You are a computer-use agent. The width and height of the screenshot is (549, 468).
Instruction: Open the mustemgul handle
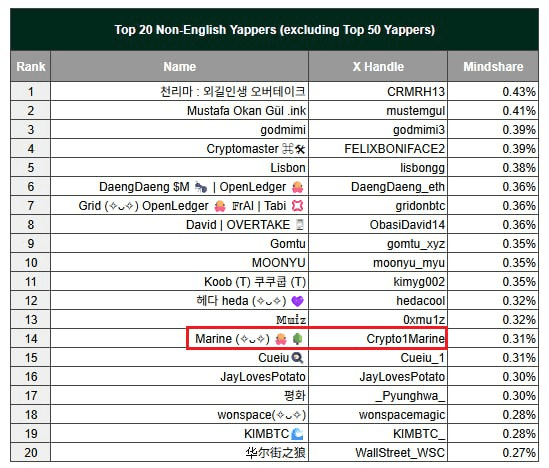click(x=416, y=111)
